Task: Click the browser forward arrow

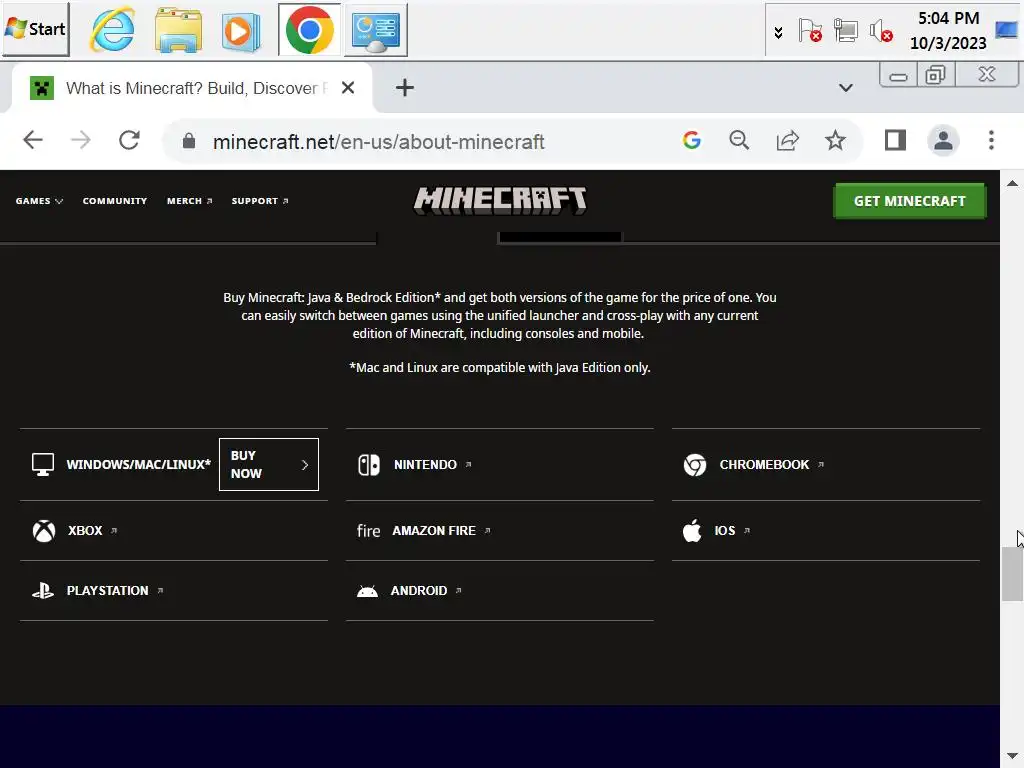Action: (x=81, y=140)
